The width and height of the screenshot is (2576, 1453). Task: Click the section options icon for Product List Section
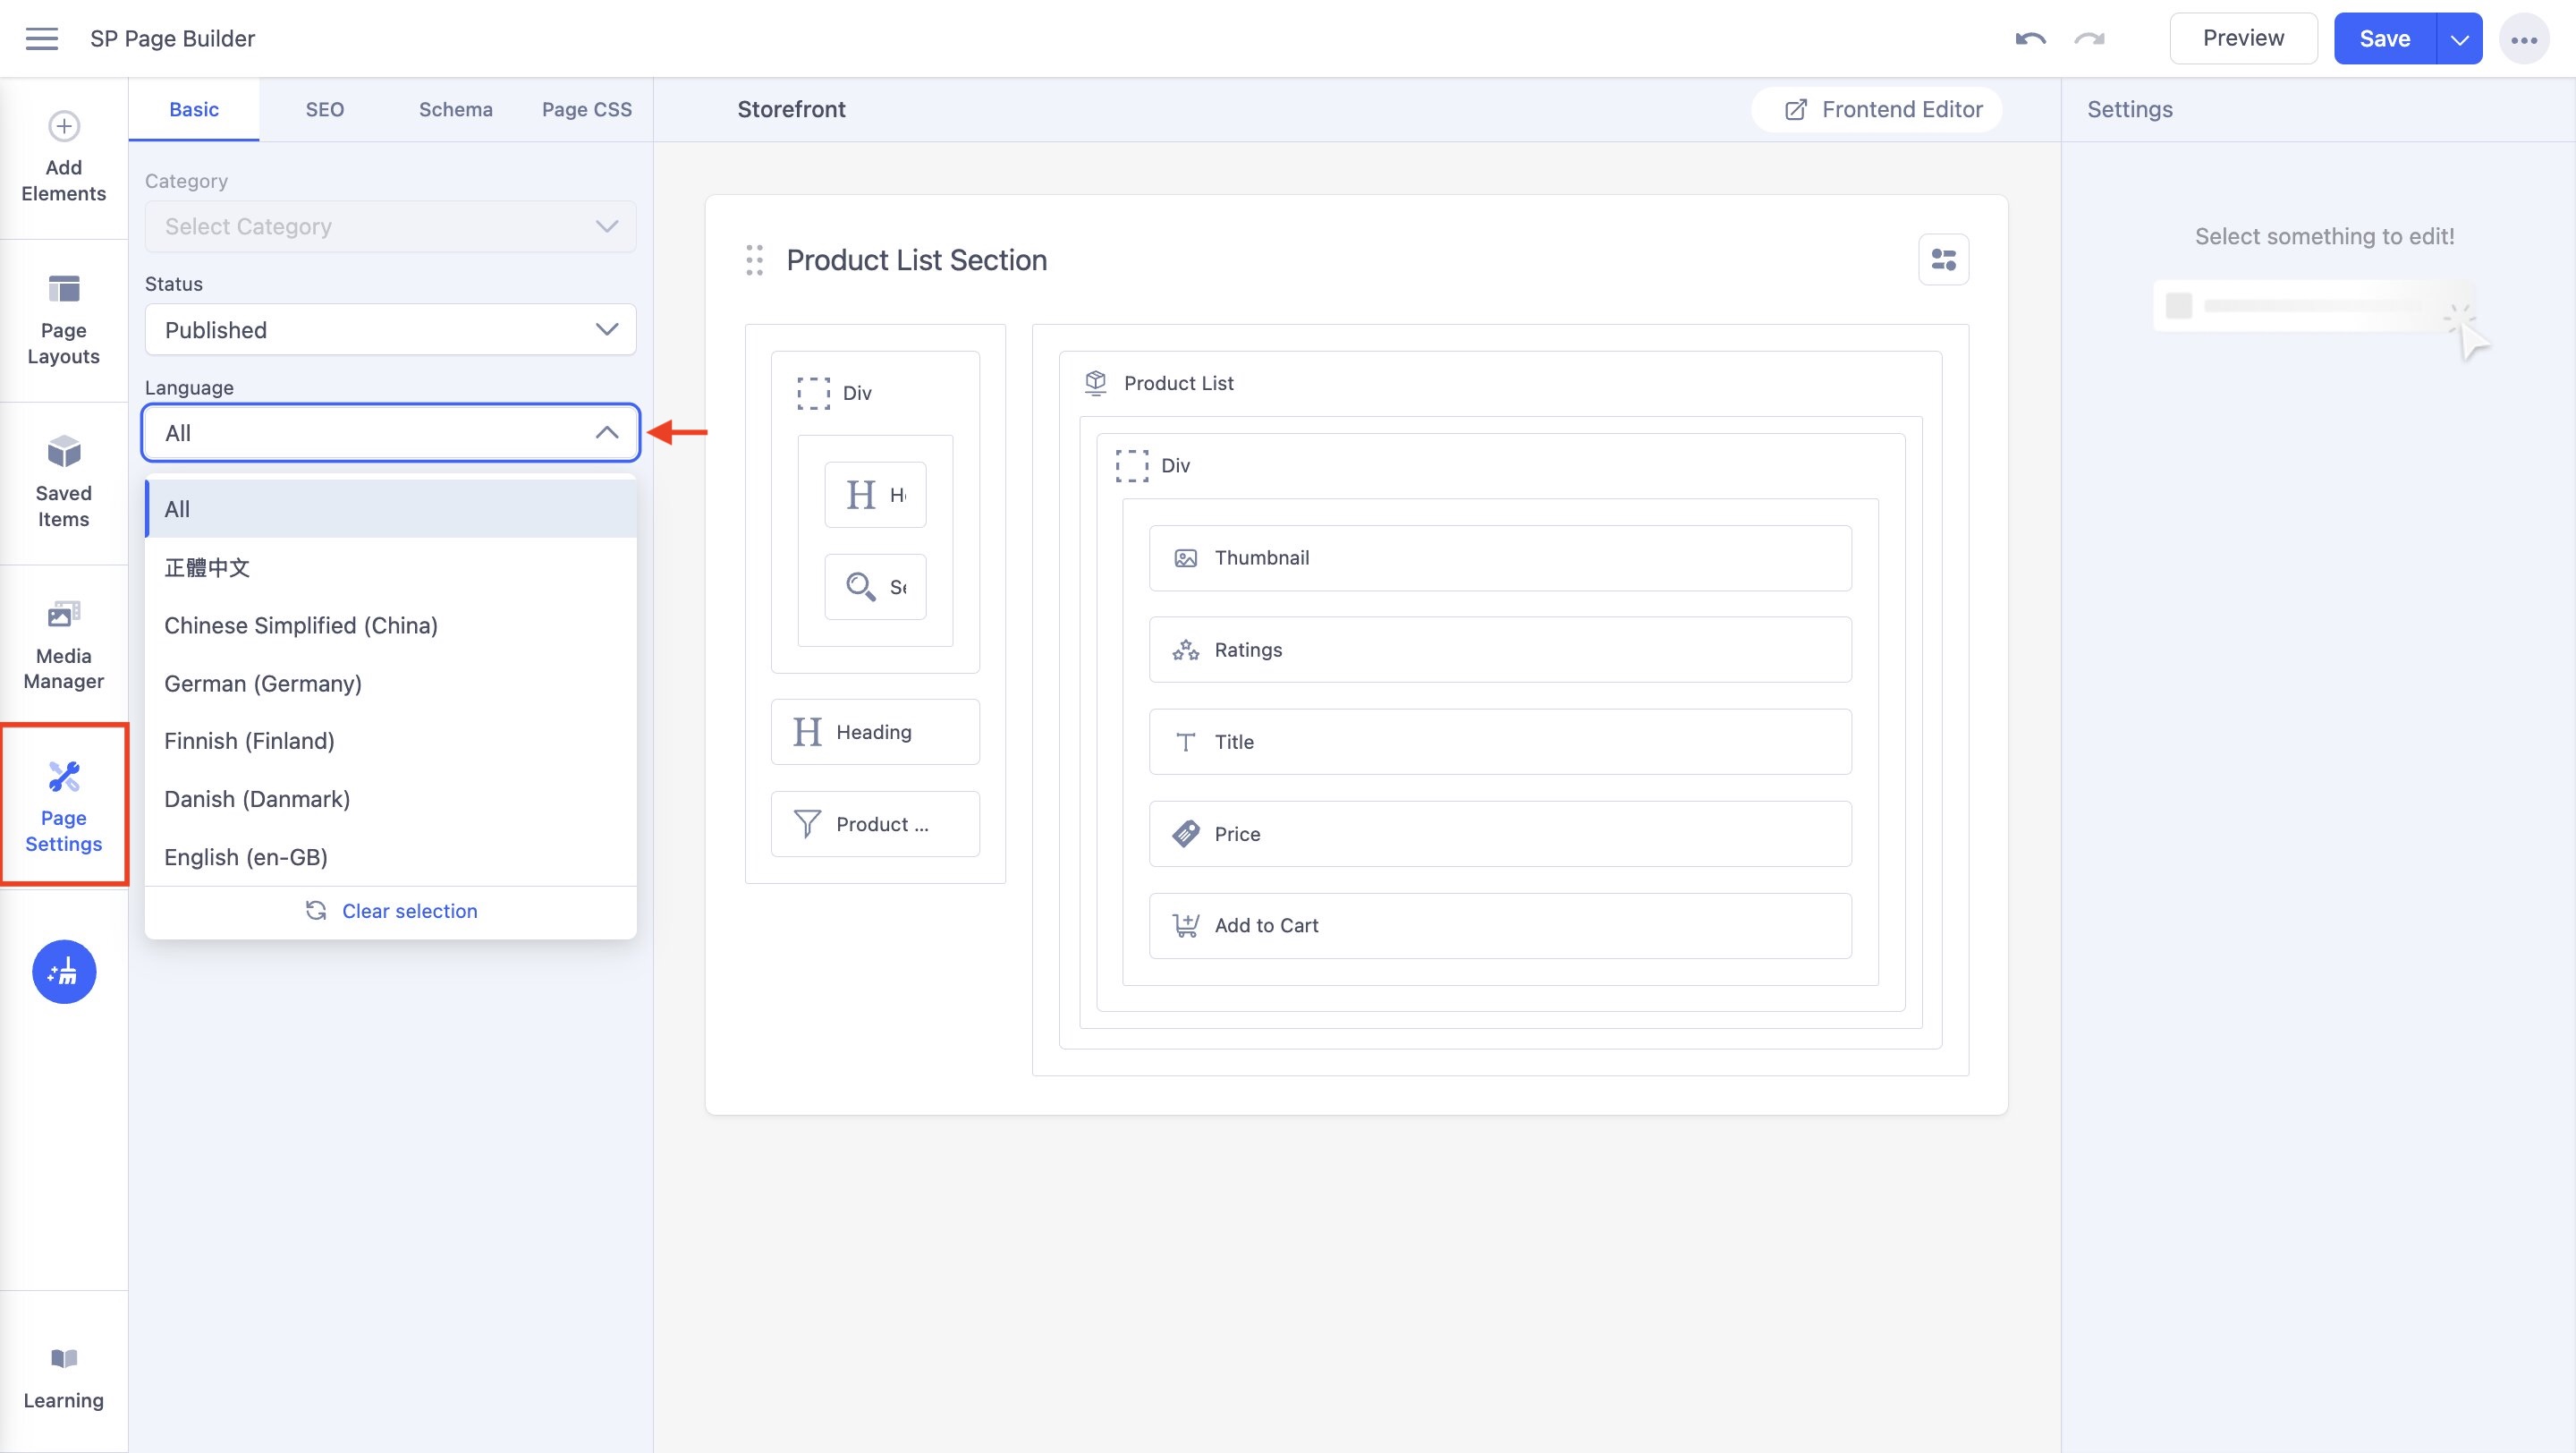1943,260
